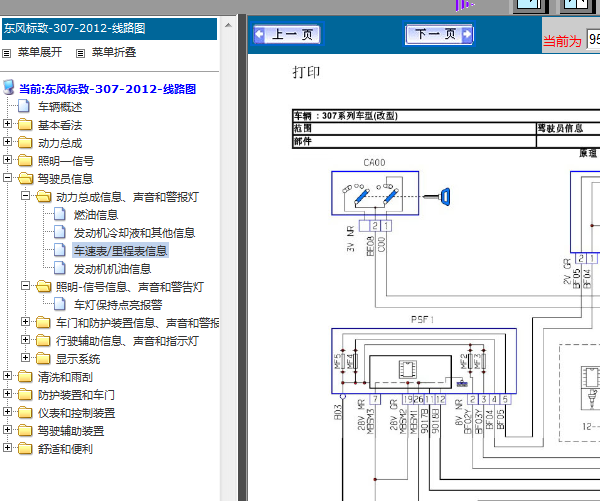
Task: Select the 车速表/里程表信息 item
Action: [x=121, y=251]
